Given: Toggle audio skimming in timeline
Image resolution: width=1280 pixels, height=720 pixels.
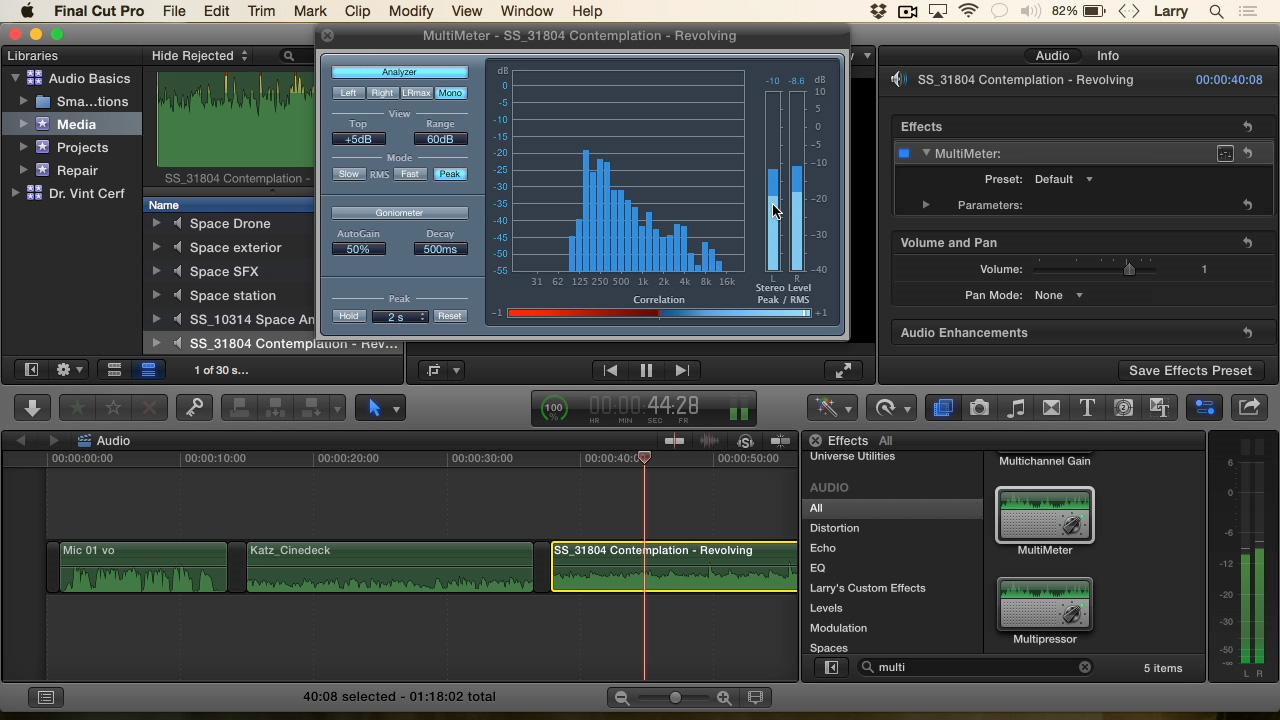Looking at the screenshot, I should [710, 441].
